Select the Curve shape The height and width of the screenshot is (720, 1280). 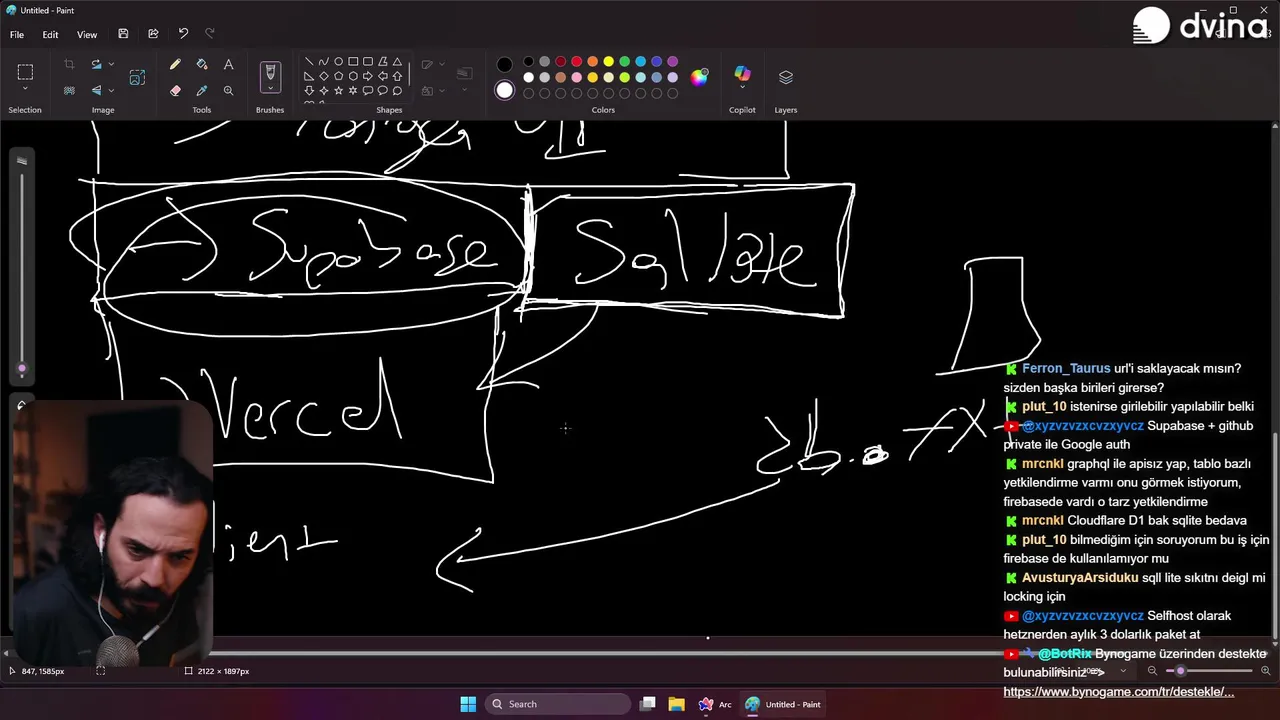click(x=324, y=62)
